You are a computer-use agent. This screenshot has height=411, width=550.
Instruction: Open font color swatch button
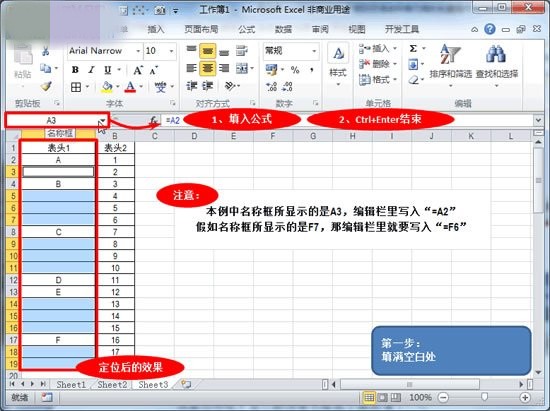click(x=130, y=86)
